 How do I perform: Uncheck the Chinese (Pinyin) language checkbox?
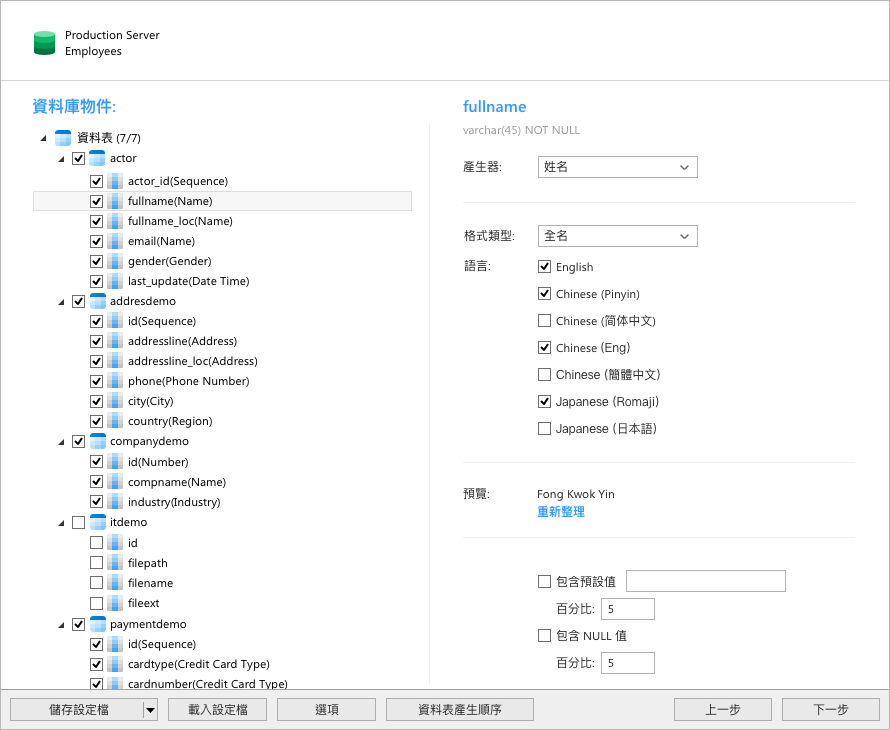coord(544,293)
